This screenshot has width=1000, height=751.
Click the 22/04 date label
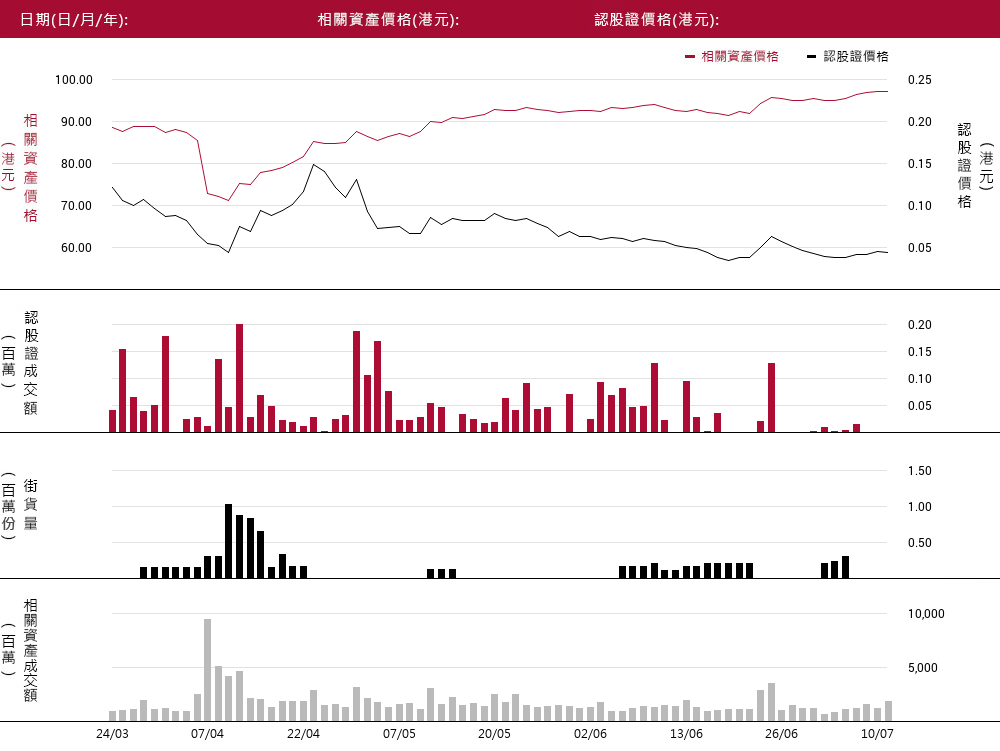click(303, 734)
